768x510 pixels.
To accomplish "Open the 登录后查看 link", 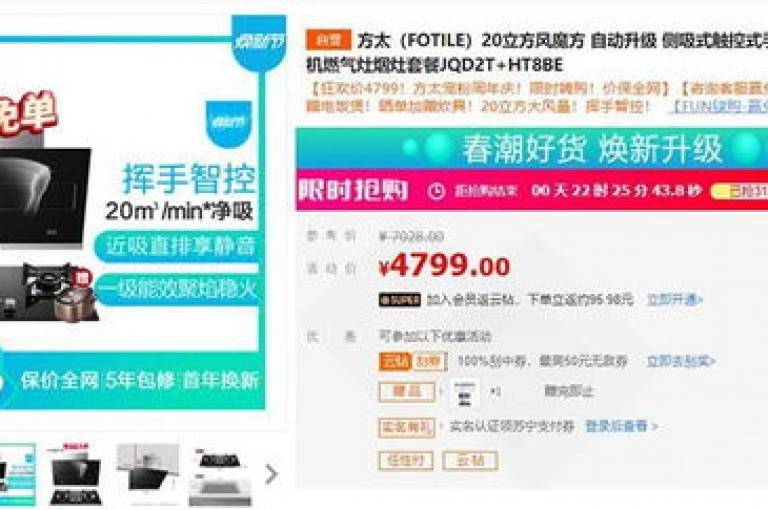I will (622, 426).
